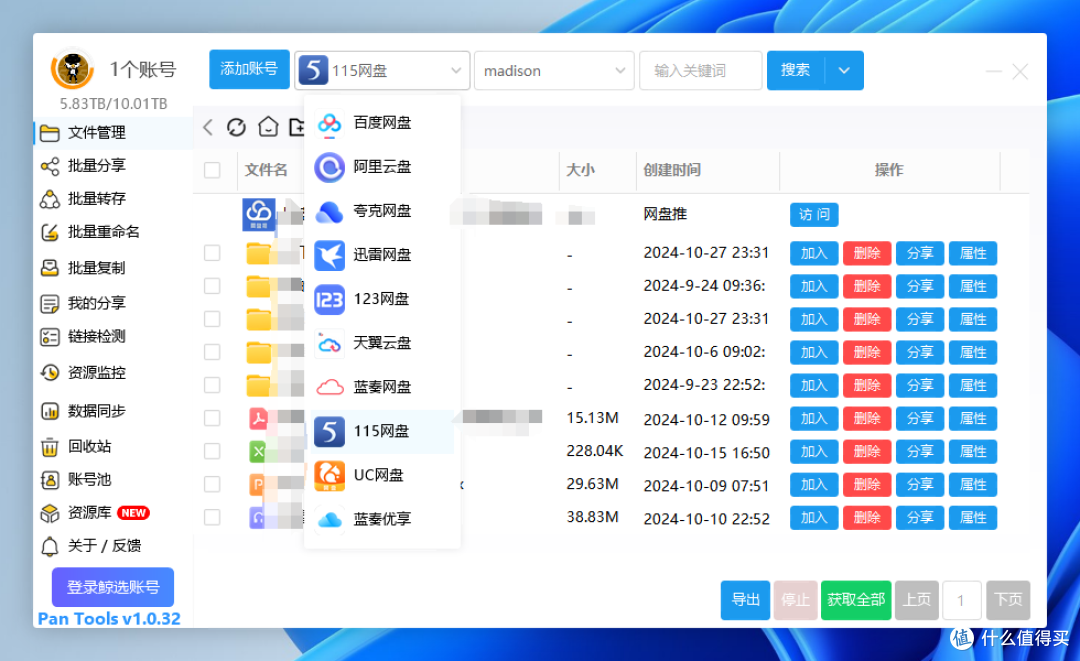Open 批量转存 in the sidebar
This screenshot has height=661, width=1080.
point(114,199)
